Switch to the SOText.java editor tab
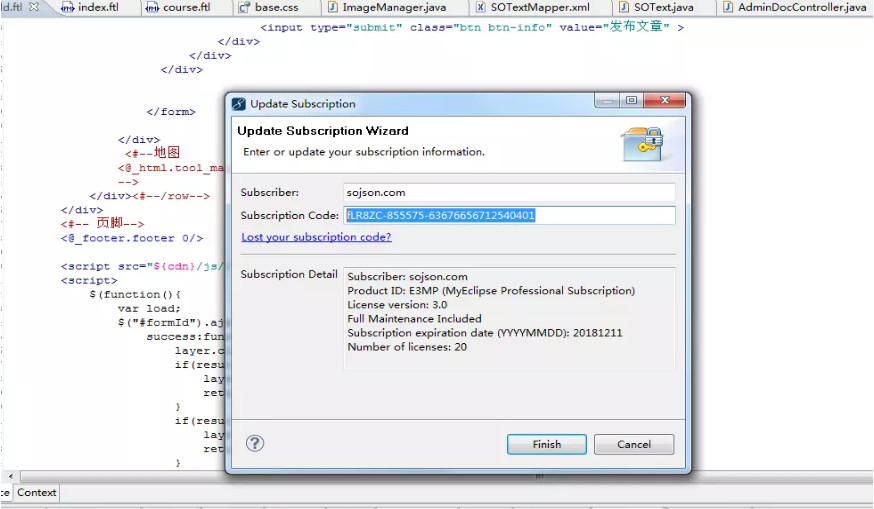The image size is (874, 509). click(657, 8)
